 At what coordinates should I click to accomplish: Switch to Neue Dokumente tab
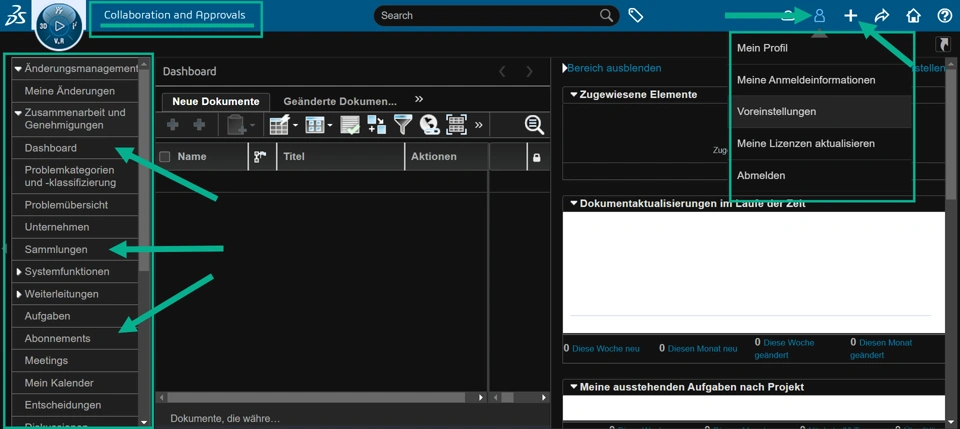point(216,102)
